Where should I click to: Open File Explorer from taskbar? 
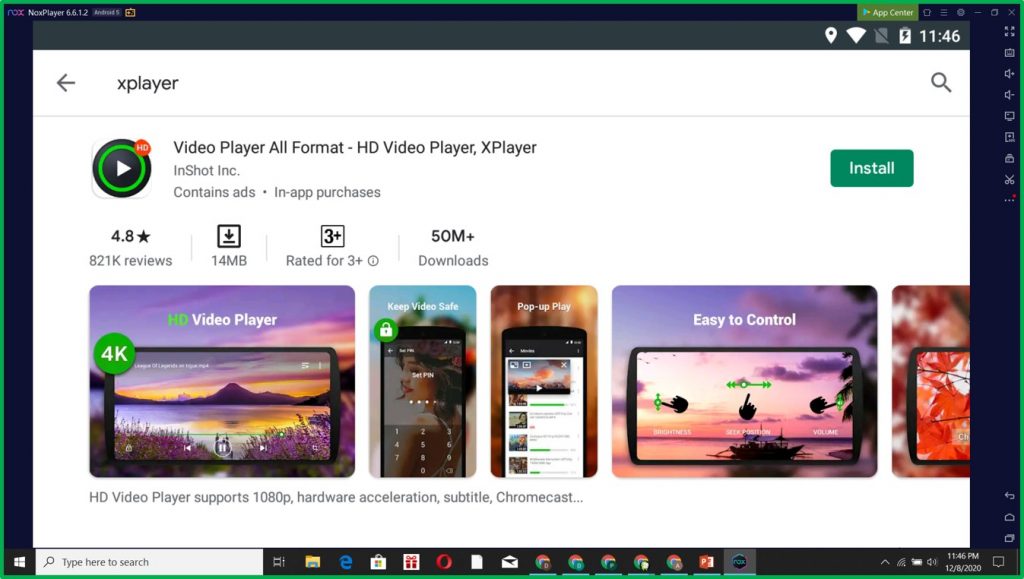(313, 562)
